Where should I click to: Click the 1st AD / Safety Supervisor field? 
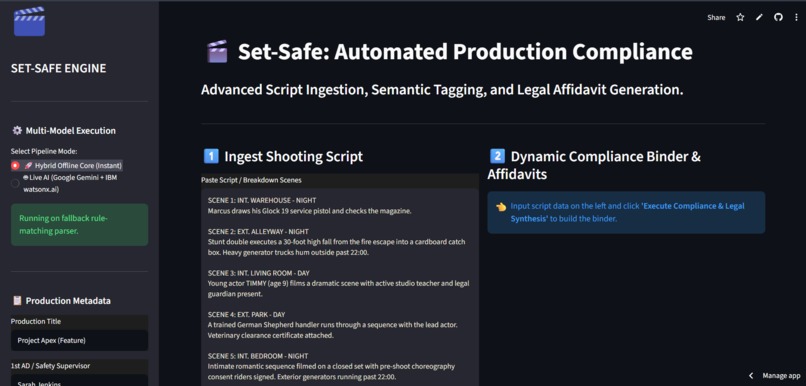(x=79, y=381)
